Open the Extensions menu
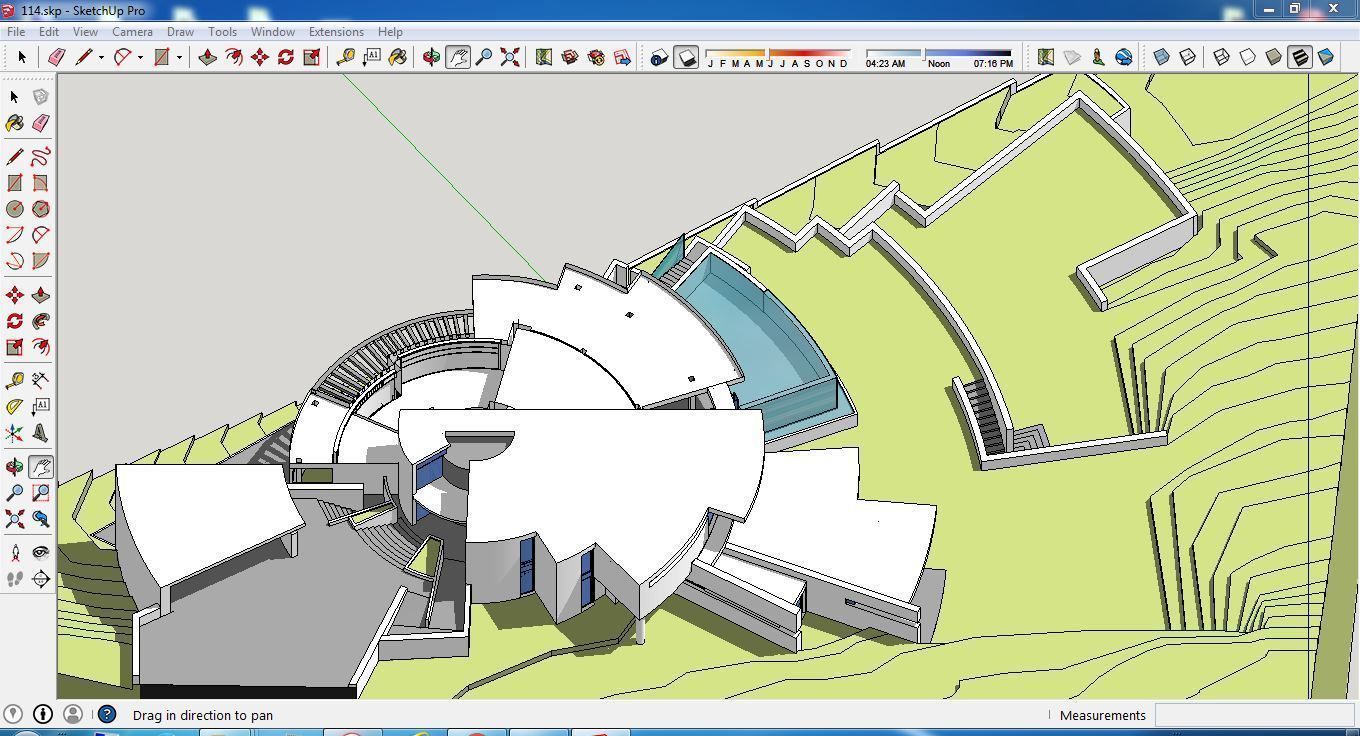Screen dimensions: 1360x736 (x=336, y=31)
